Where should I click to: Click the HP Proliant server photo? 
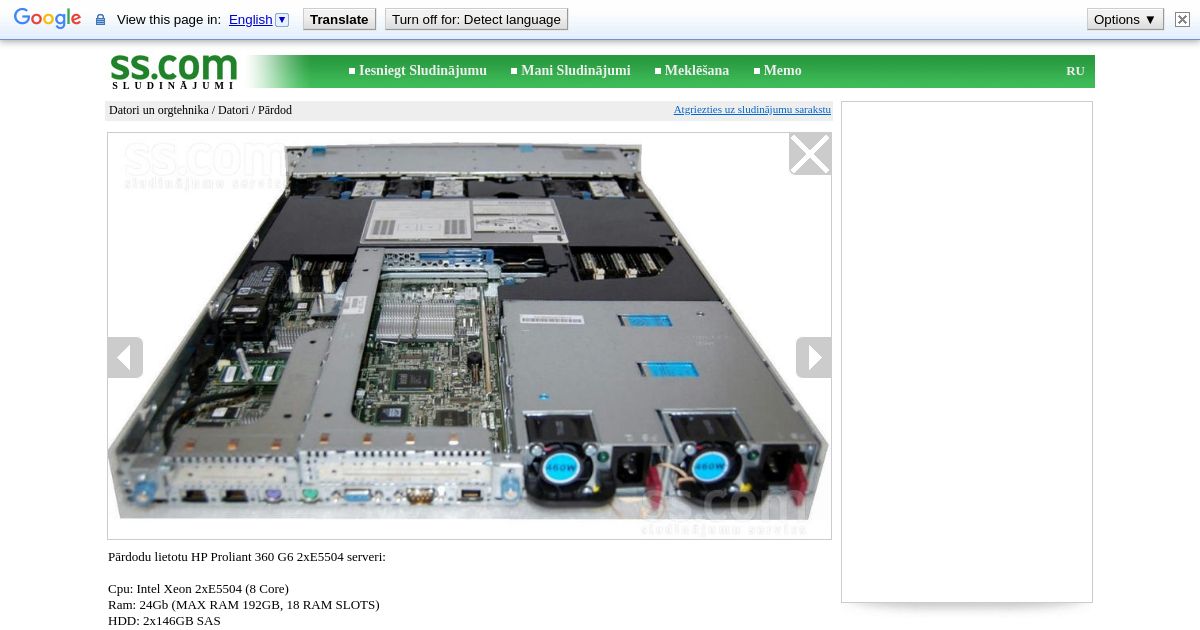(469, 336)
